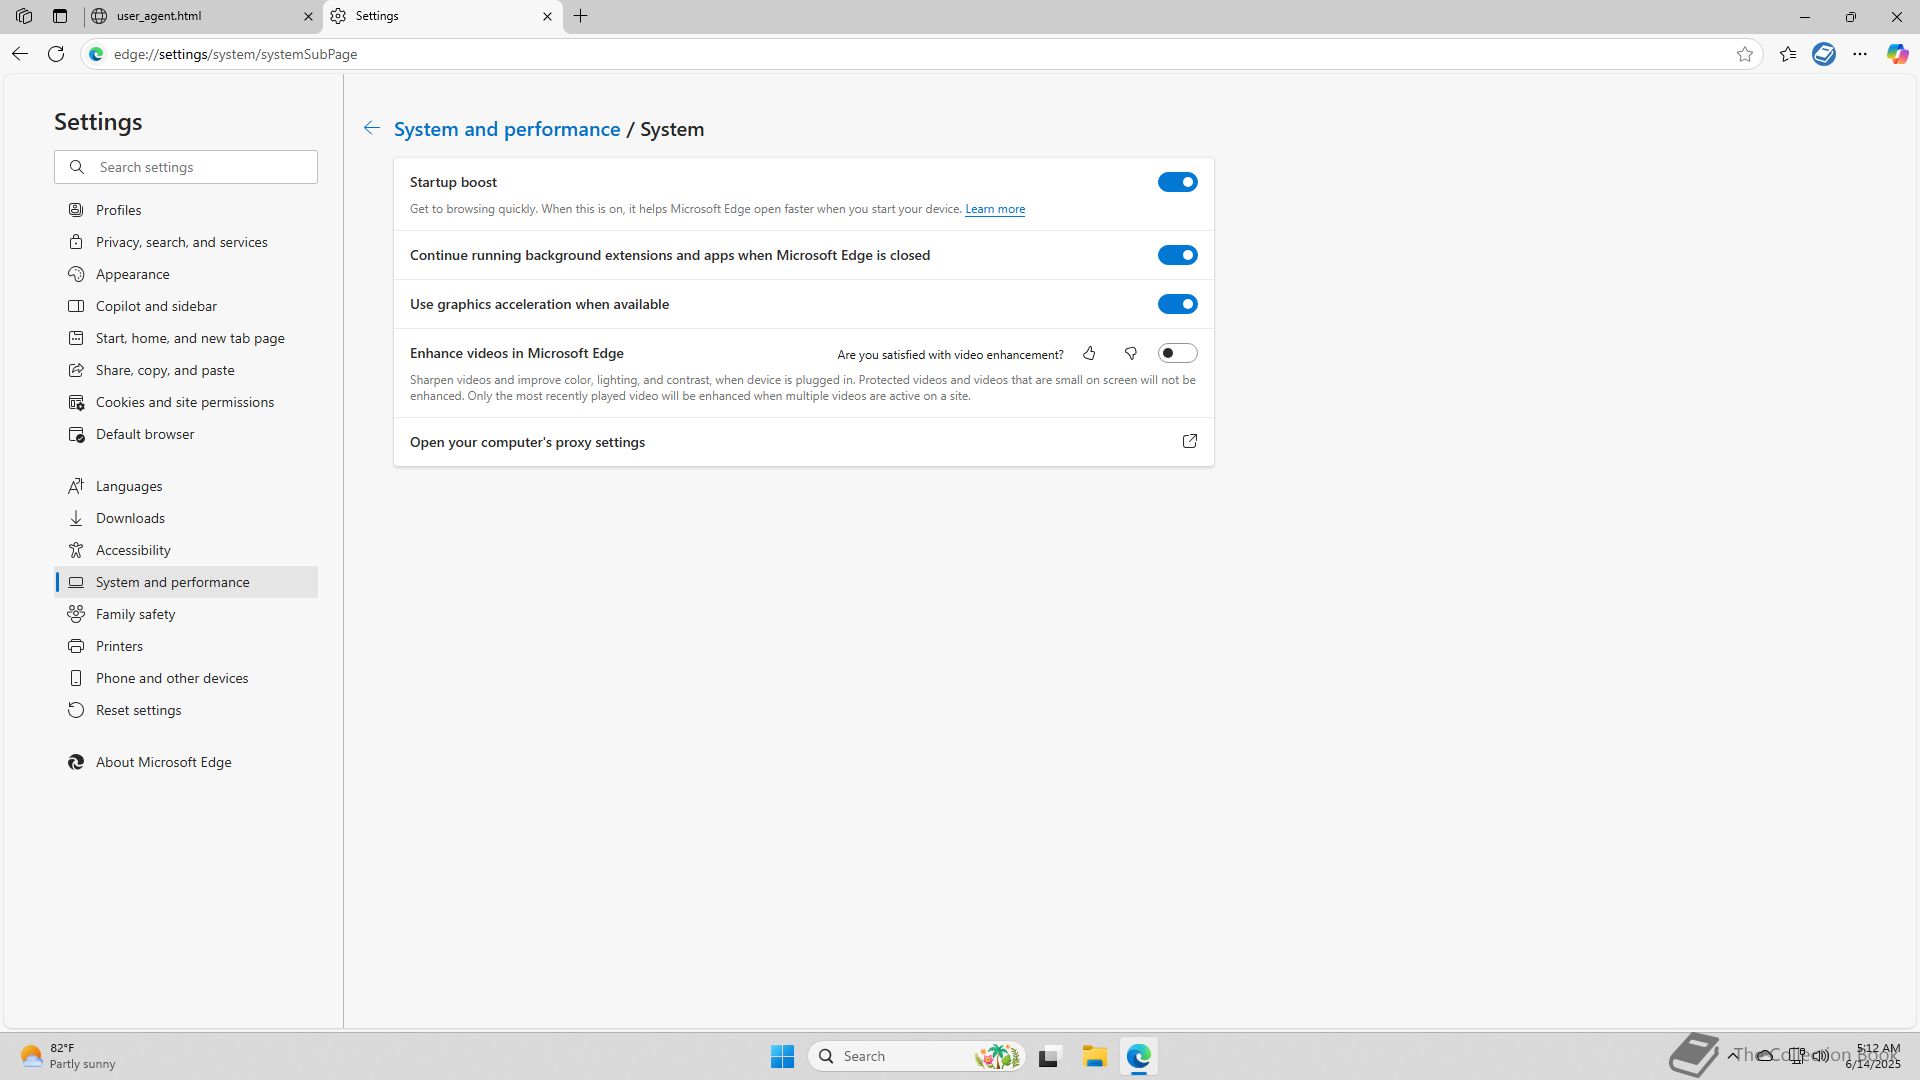Disable graphics acceleration toggle

[1177, 304]
